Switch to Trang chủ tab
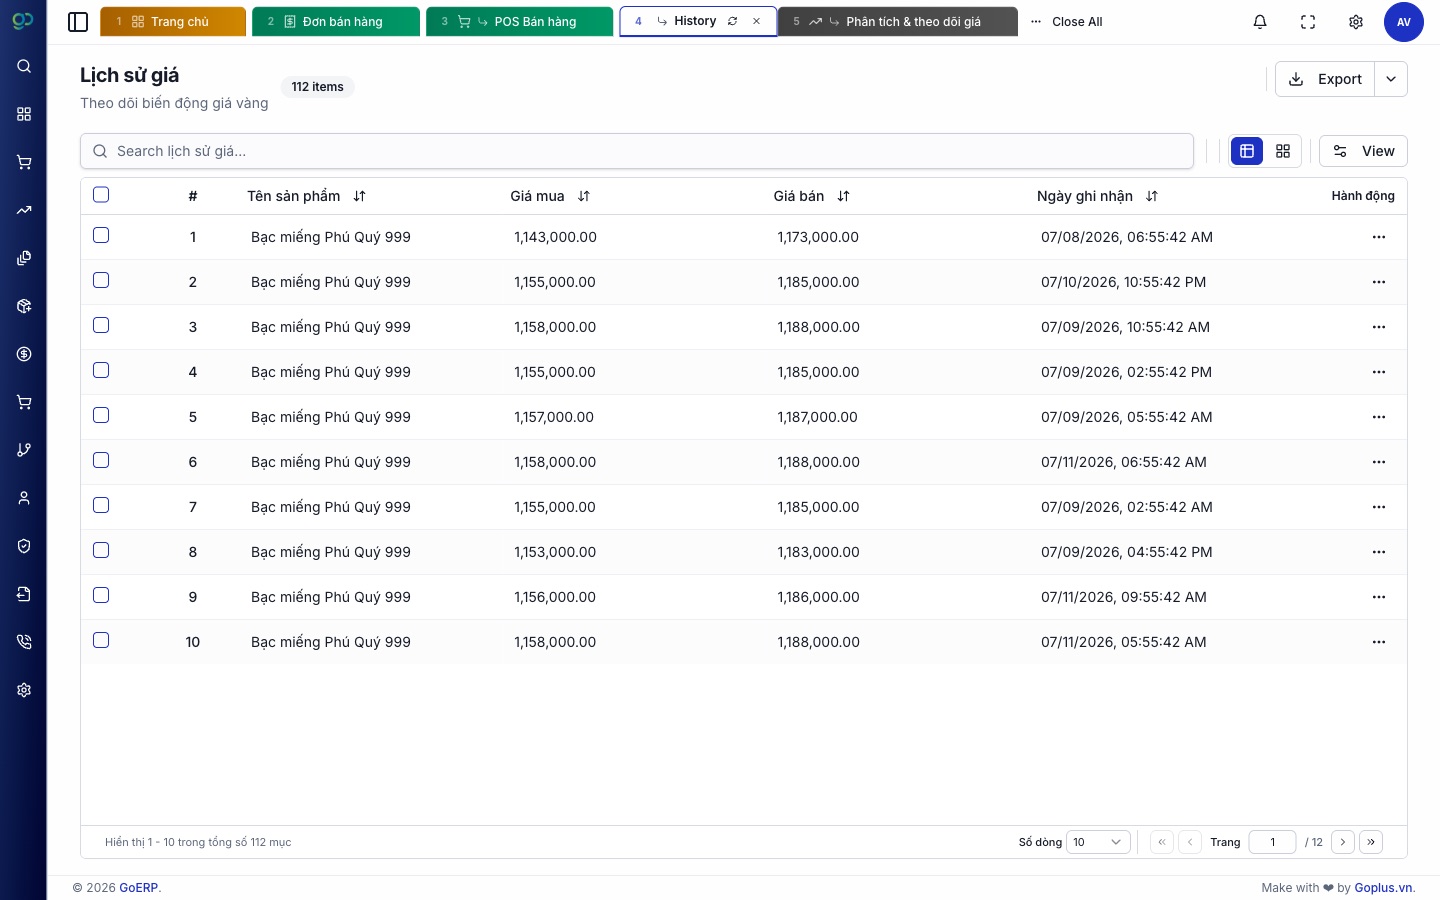Viewport: 1440px width, 900px height. (x=173, y=22)
